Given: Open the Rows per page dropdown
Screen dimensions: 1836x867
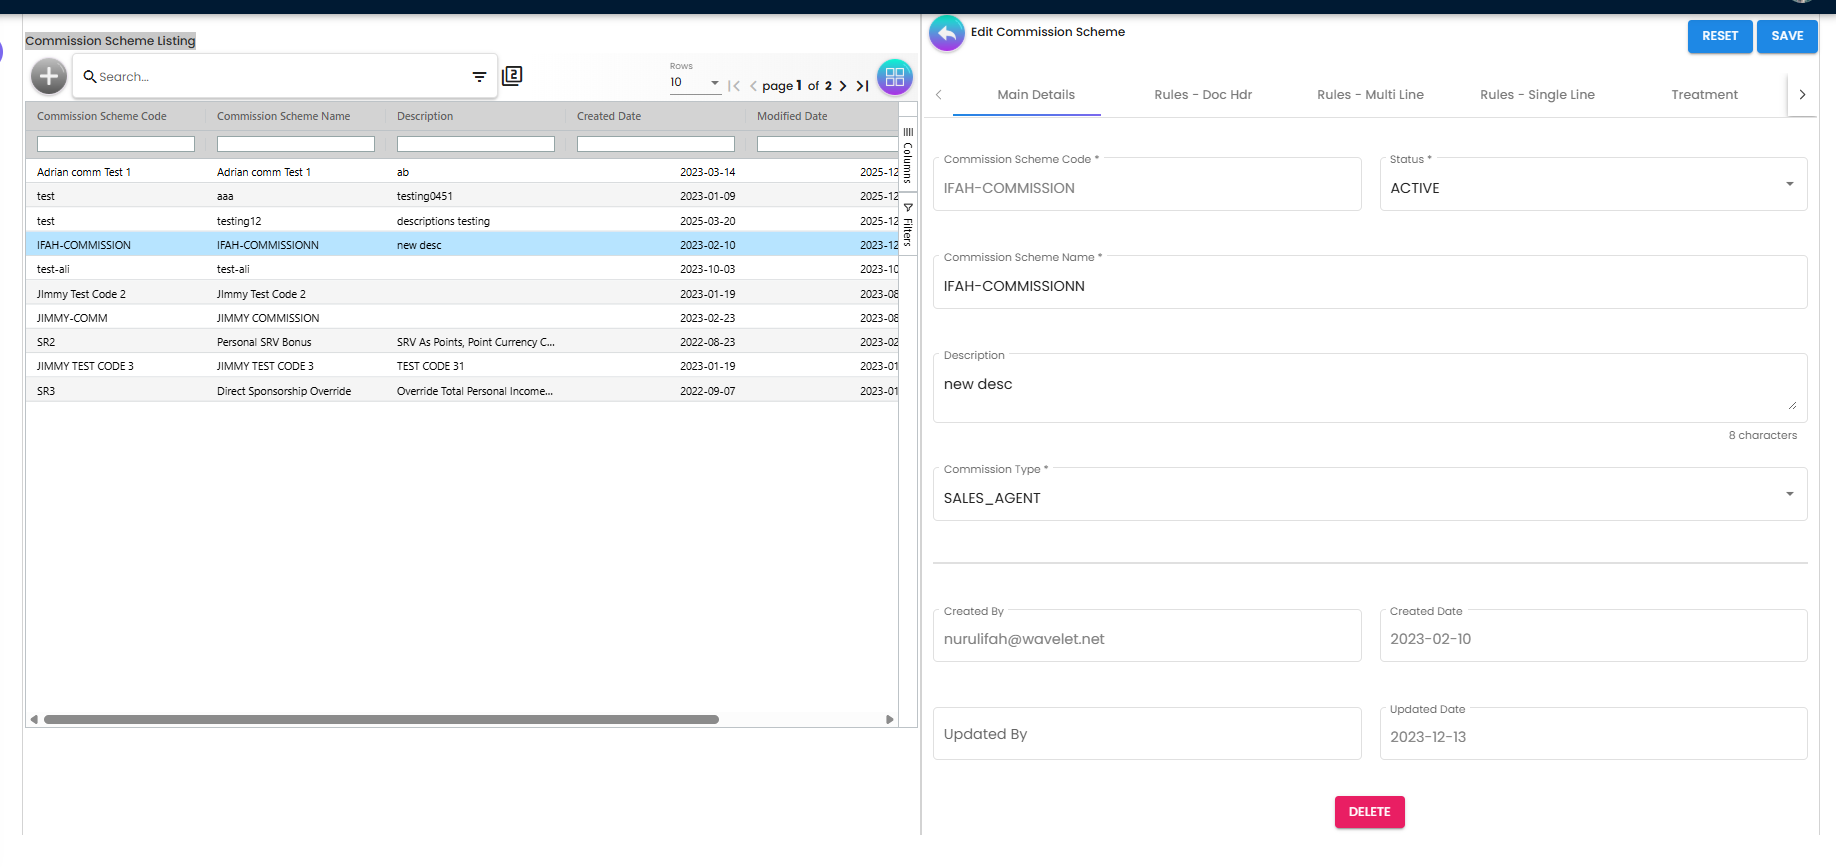Looking at the screenshot, I should (x=695, y=82).
